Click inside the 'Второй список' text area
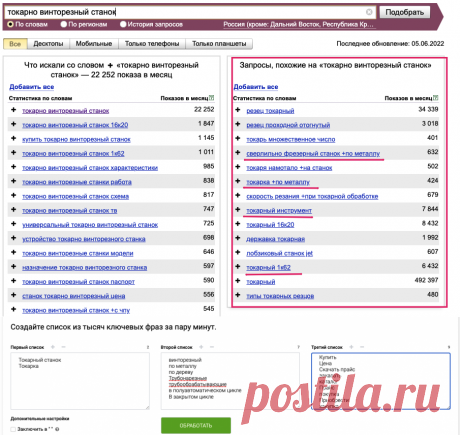The width and height of the screenshot is (460, 435). coord(230,381)
